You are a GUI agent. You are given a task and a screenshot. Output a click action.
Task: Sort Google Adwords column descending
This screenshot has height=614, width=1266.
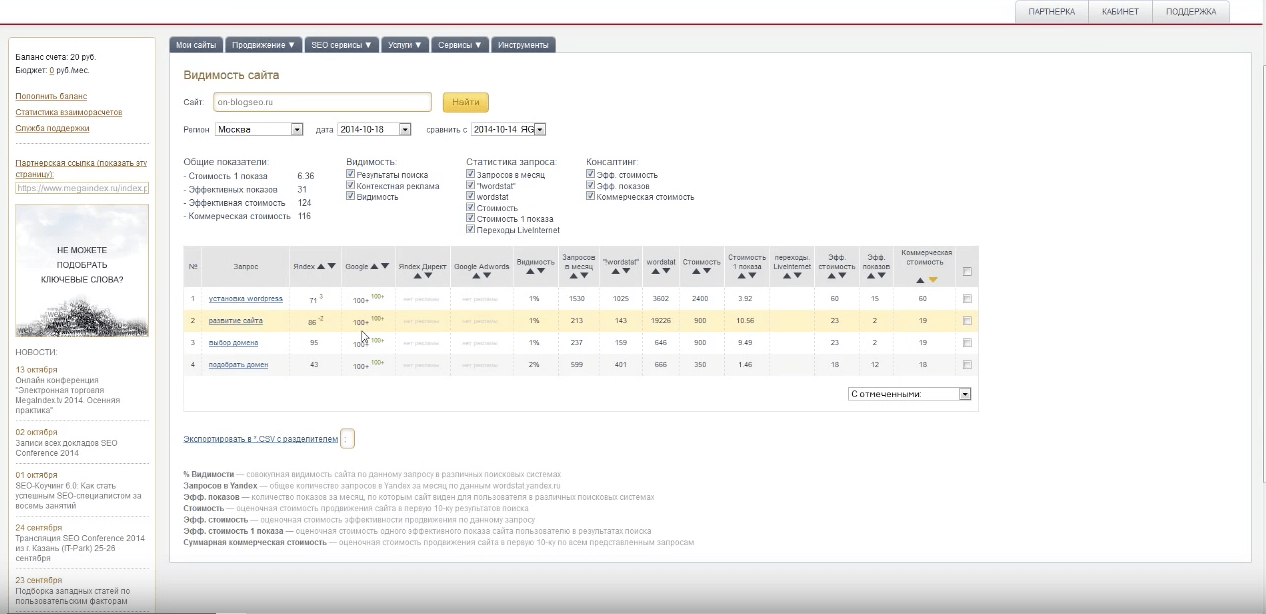(487, 275)
